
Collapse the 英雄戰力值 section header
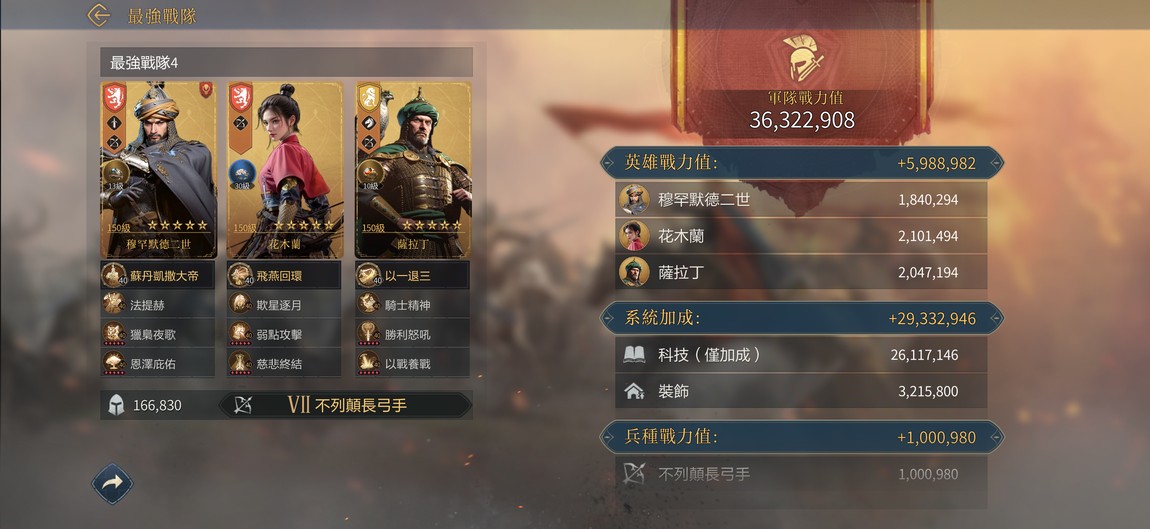(802, 163)
